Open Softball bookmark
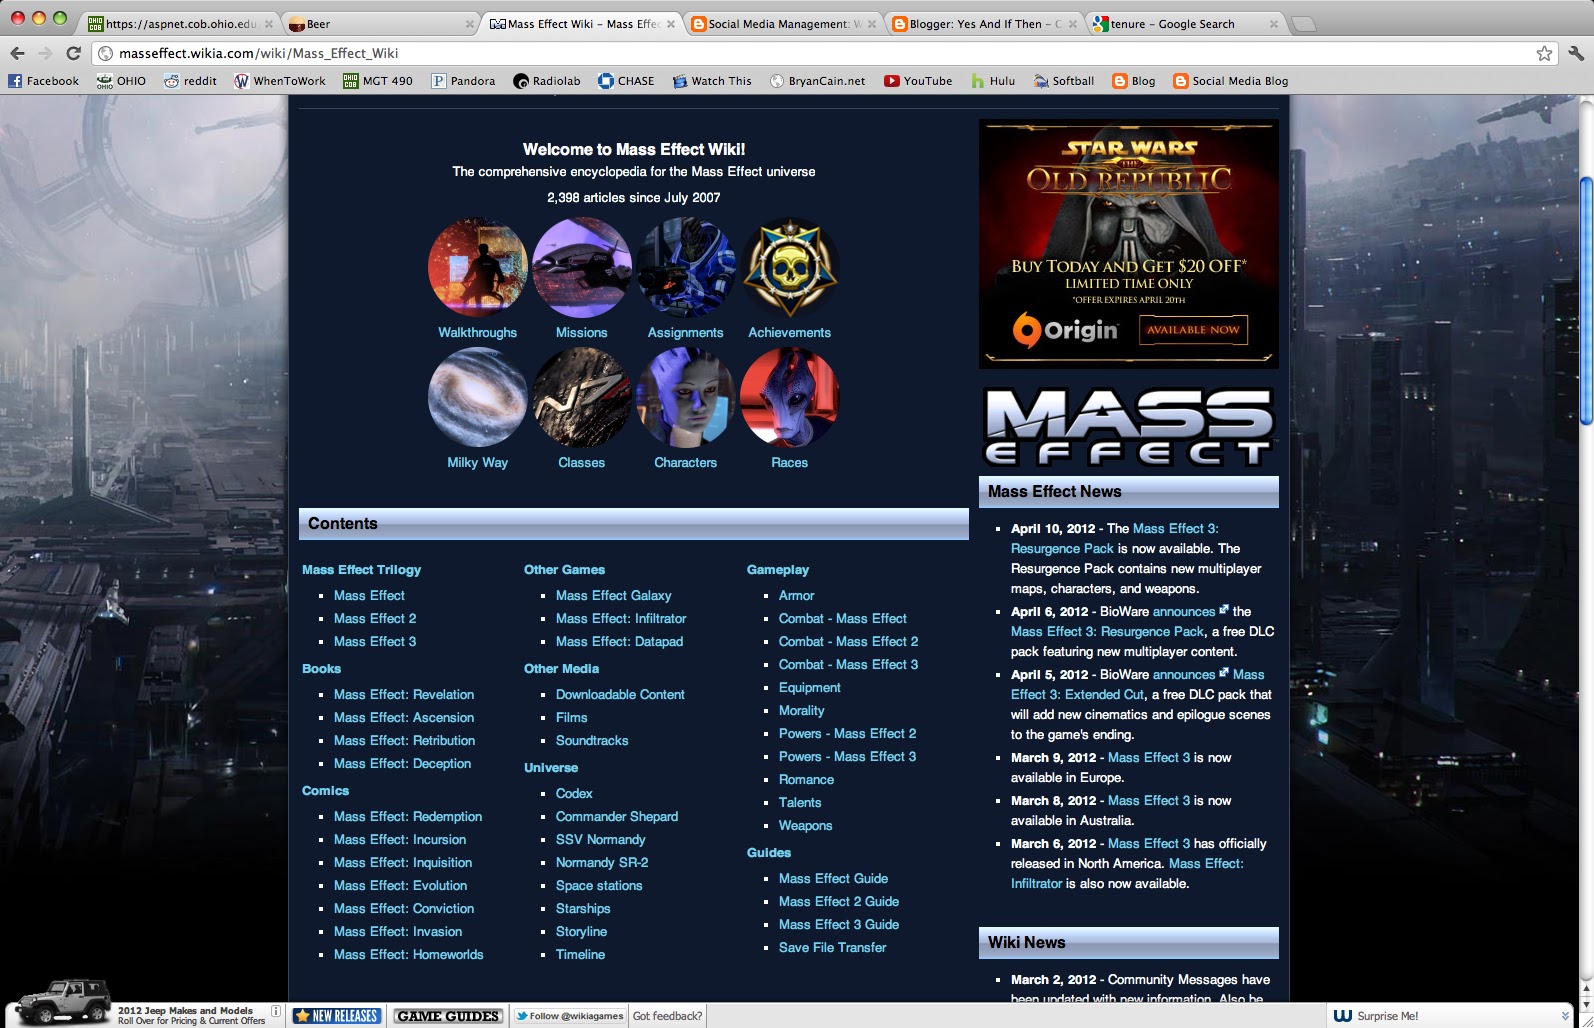 tap(1064, 81)
